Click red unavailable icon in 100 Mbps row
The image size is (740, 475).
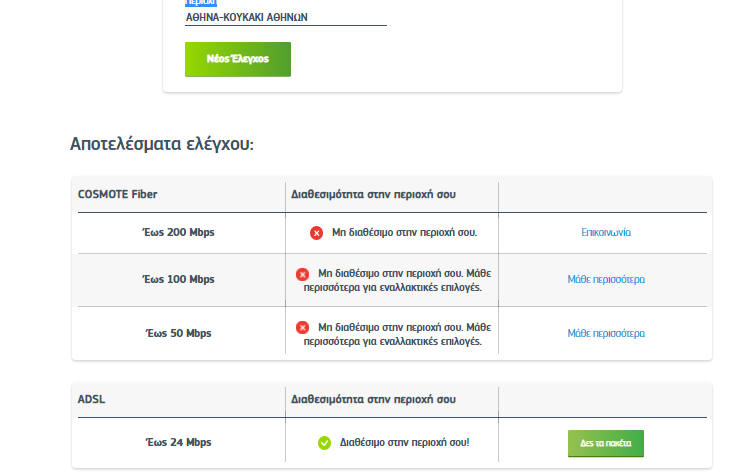click(303, 274)
